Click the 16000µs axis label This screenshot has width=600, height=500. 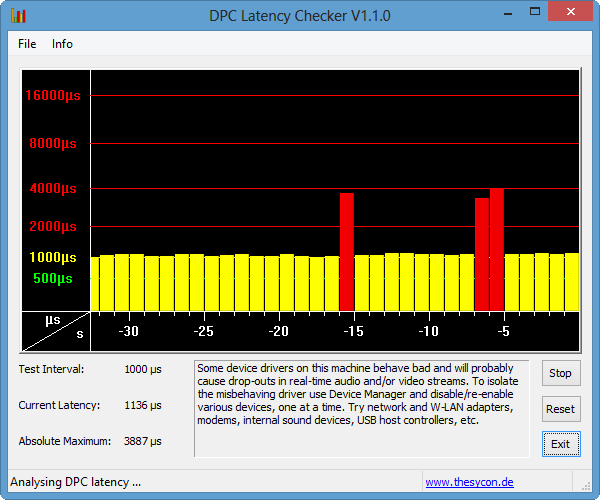coord(53,95)
